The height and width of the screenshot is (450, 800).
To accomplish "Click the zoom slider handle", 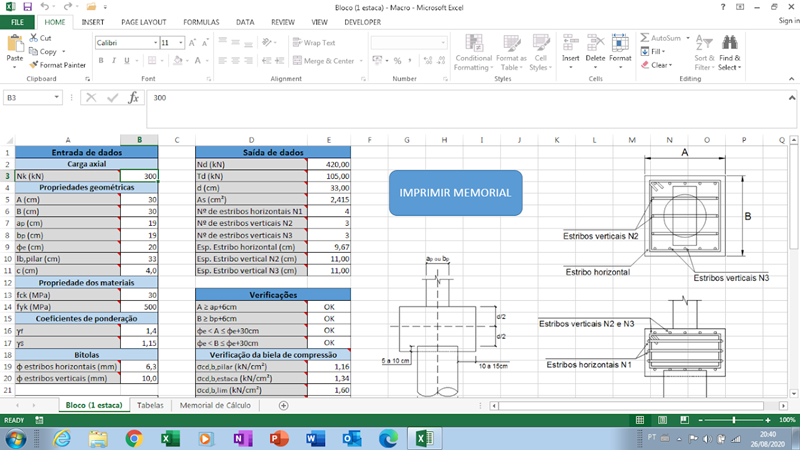I will 734,420.
